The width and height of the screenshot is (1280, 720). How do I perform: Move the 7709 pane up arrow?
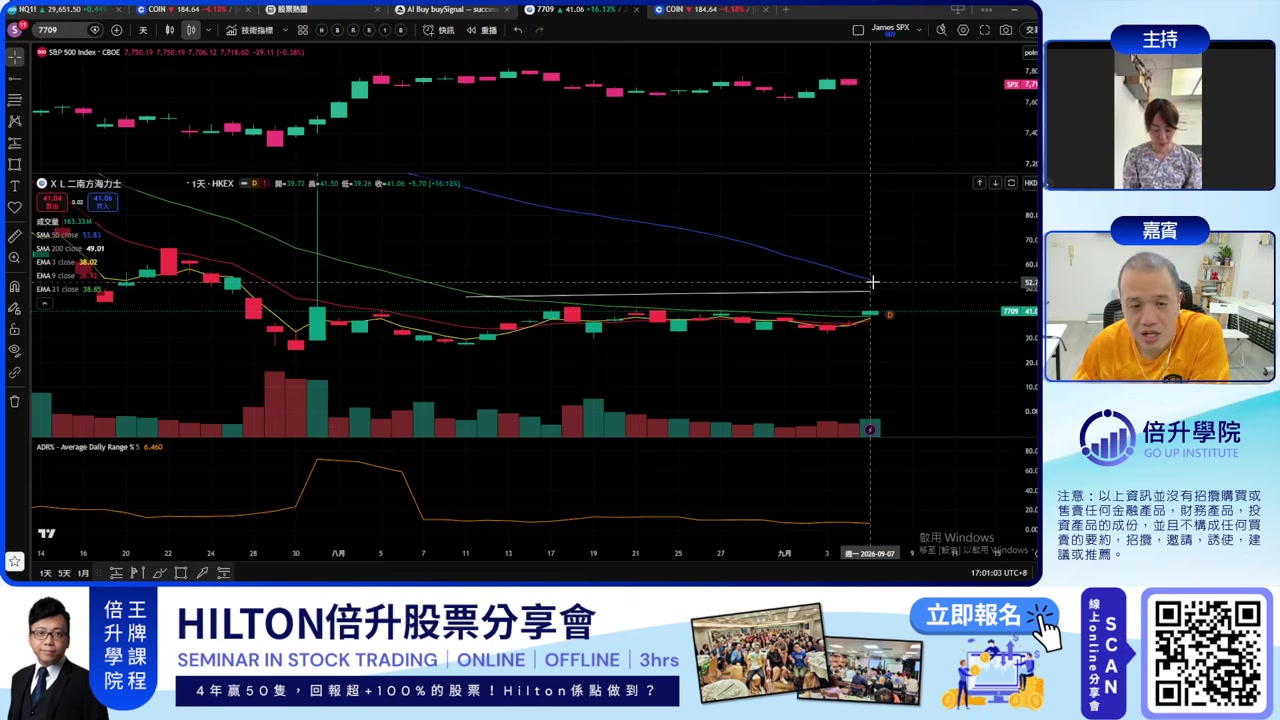(980, 183)
